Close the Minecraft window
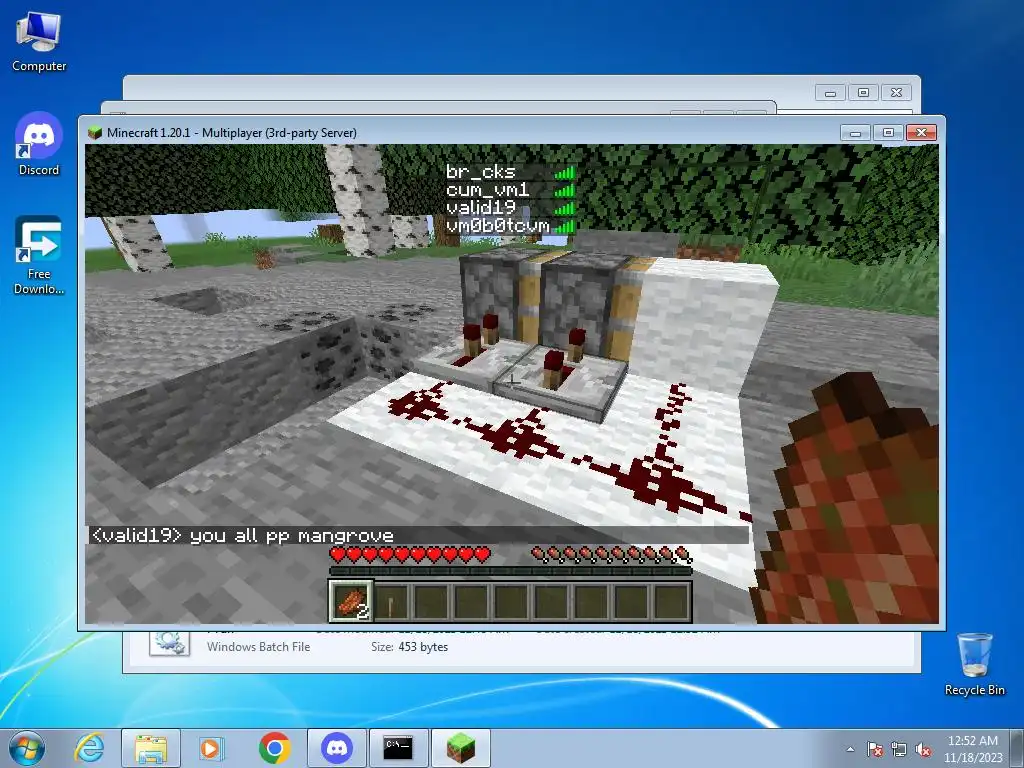1024x768 pixels. click(x=922, y=133)
